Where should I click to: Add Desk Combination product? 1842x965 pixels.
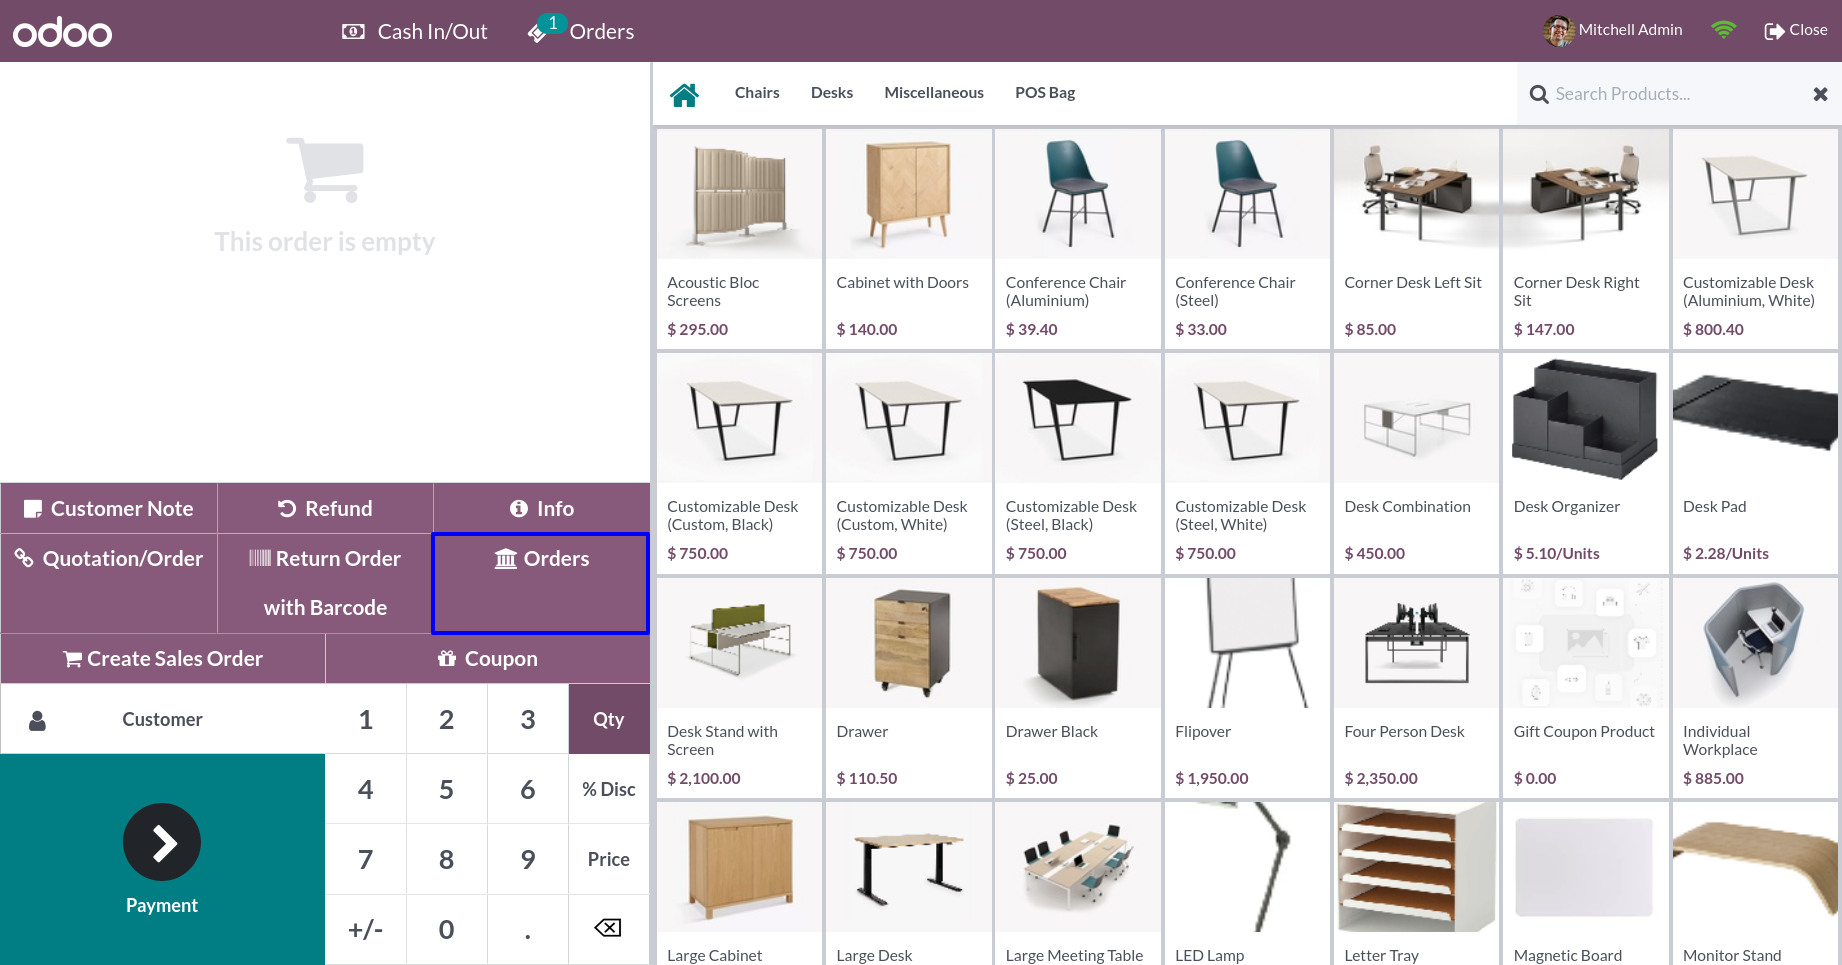click(x=1416, y=463)
